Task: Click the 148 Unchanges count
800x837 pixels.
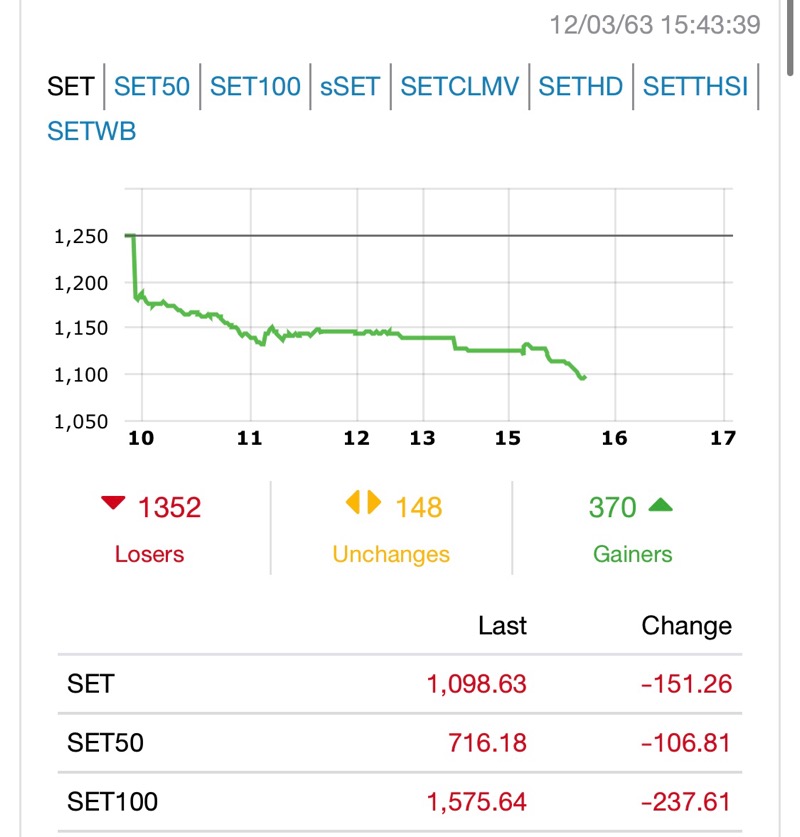Action: (x=418, y=508)
